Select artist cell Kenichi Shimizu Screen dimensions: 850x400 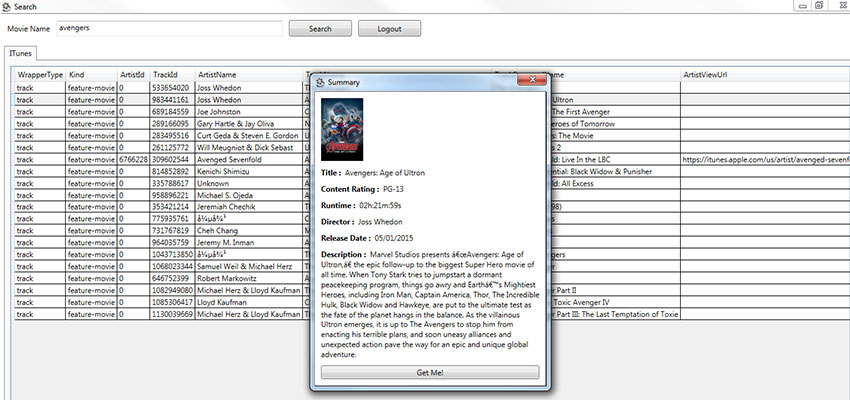click(x=248, y=171)
